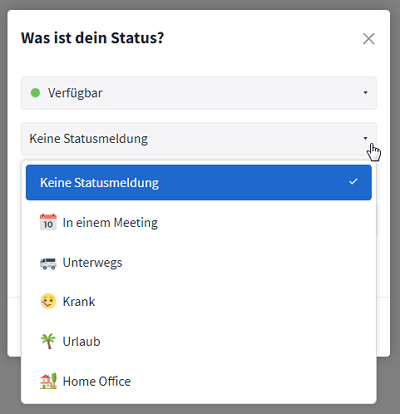Pick the Krank status message
Viewport: 400px width, 414px height.
199,302
